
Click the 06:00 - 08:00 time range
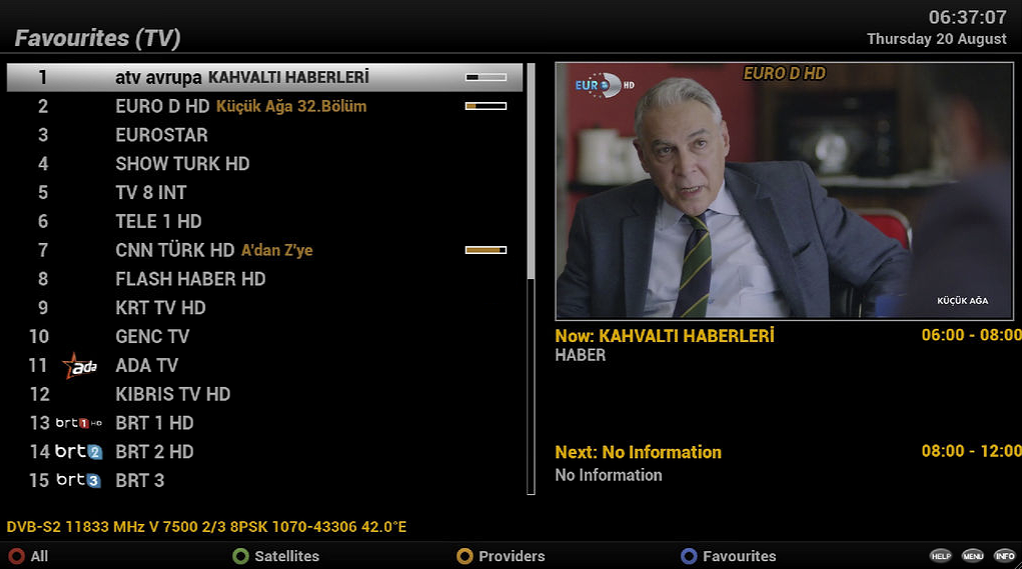coord(971,335)
